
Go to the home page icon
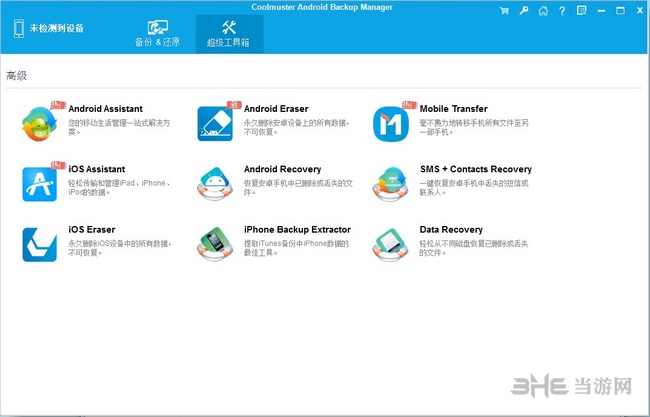click(543, 11)
